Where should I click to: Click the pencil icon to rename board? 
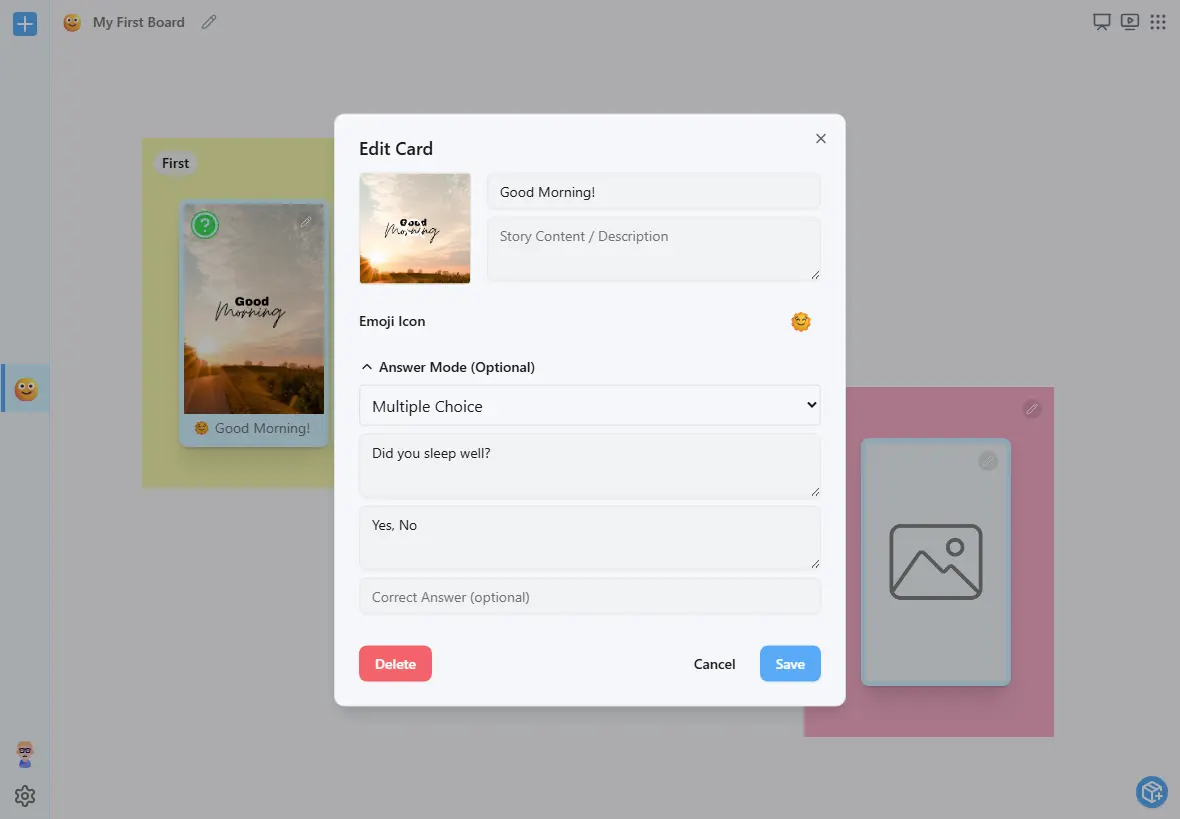(x=209, y=23)
